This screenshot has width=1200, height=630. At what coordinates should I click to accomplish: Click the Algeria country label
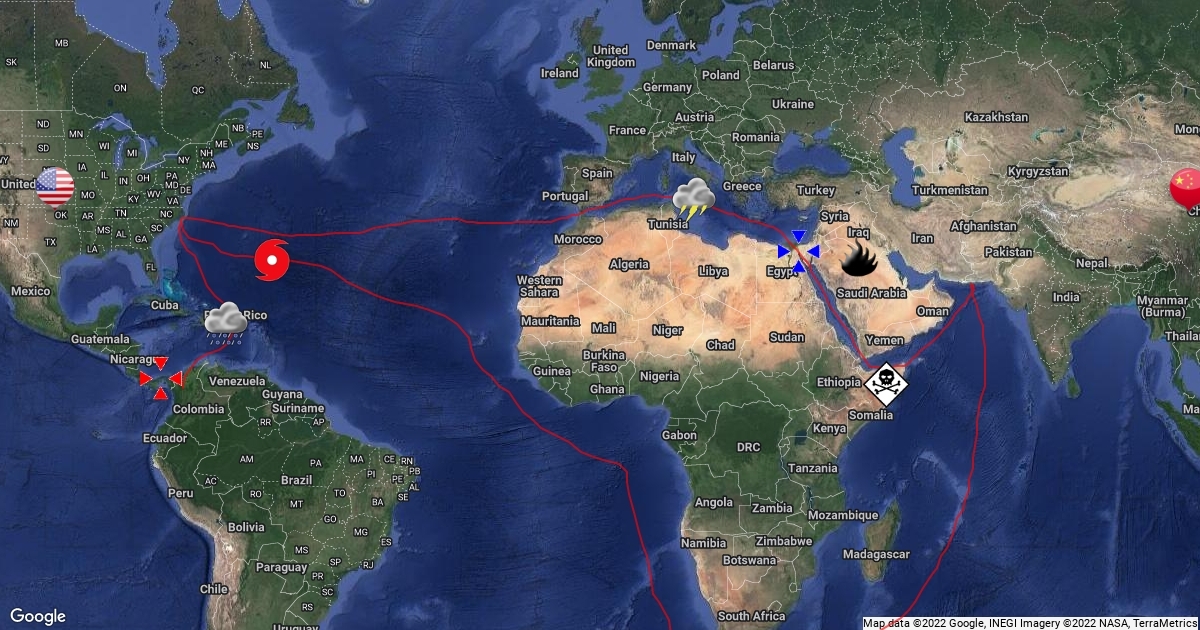click(x=630, y=265)
